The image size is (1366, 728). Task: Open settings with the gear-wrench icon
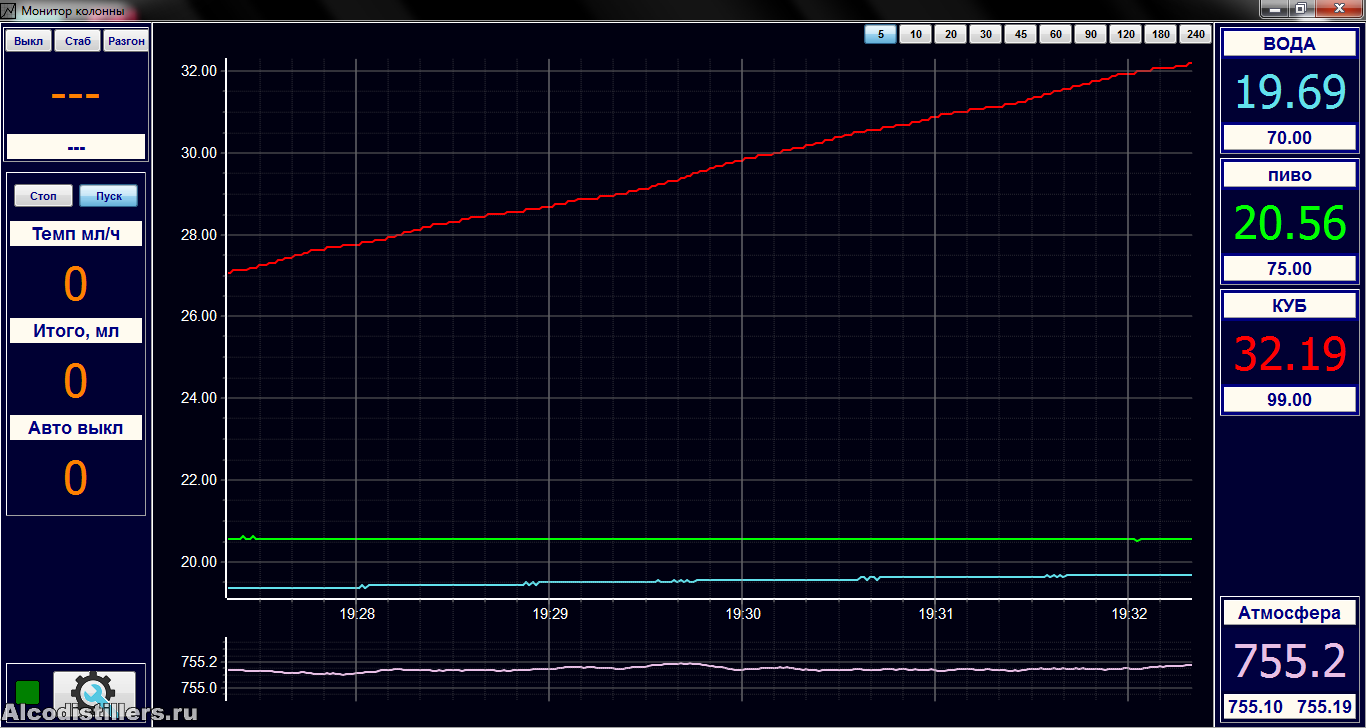click(94, 690)
